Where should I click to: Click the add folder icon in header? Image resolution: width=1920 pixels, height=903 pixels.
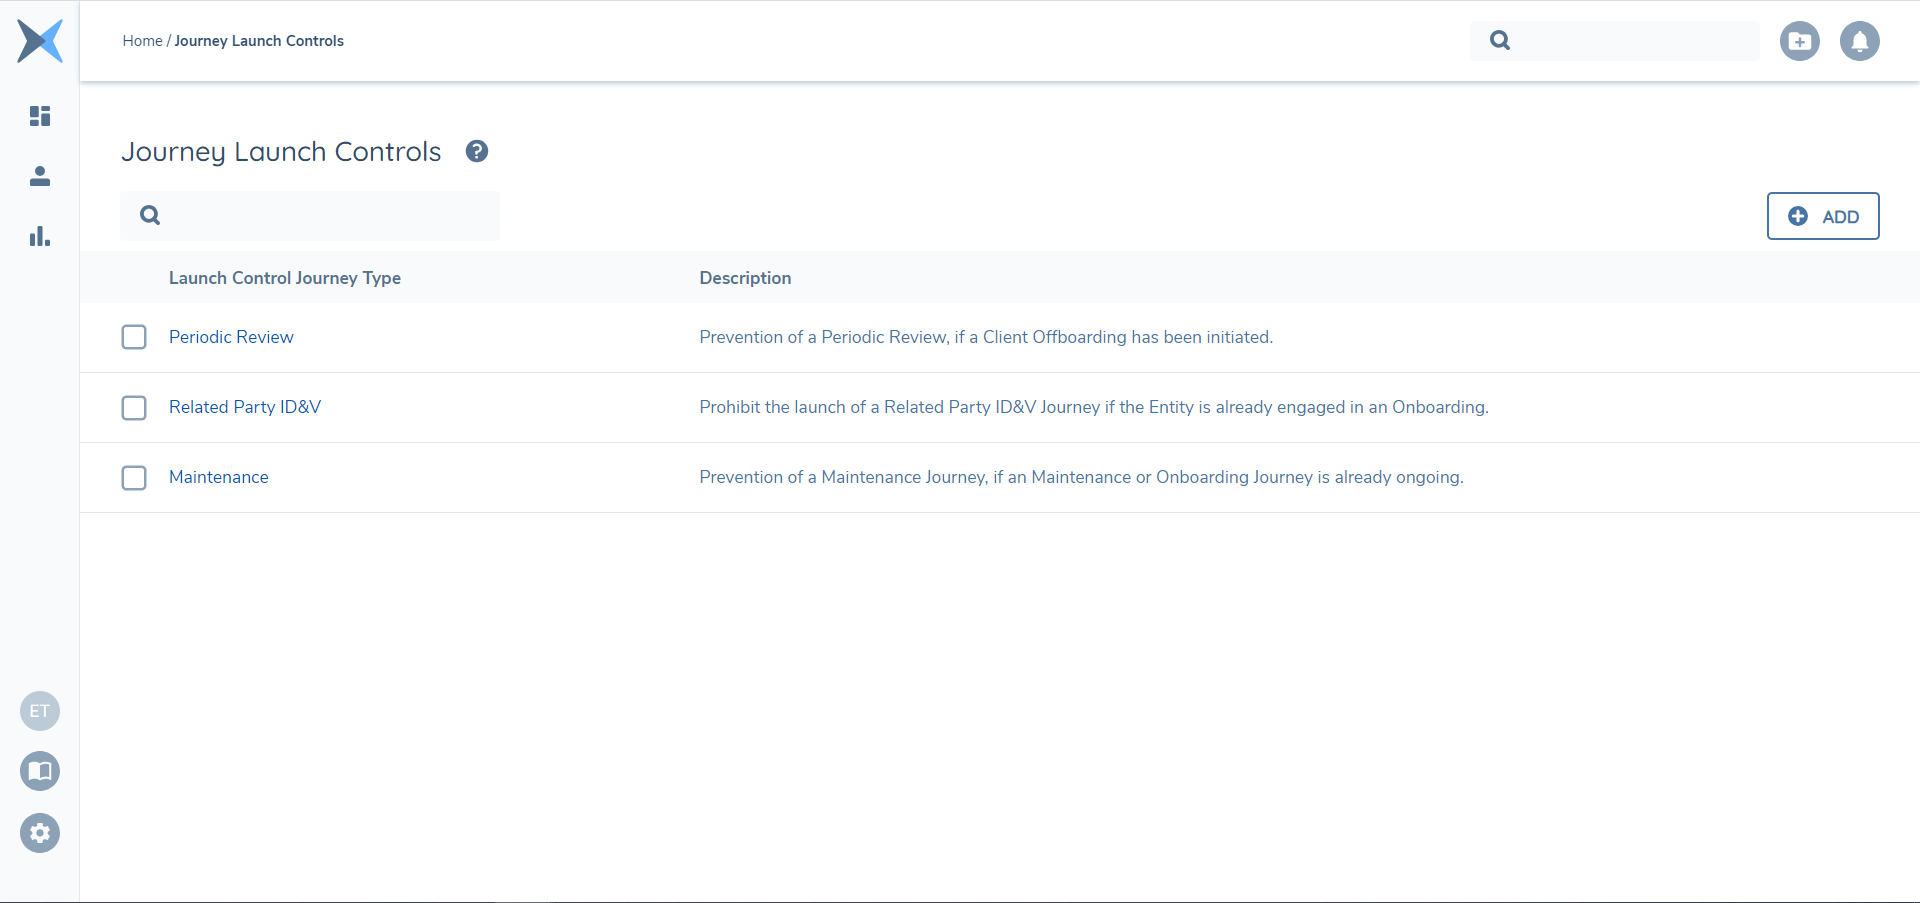[x=1799, y=41]
